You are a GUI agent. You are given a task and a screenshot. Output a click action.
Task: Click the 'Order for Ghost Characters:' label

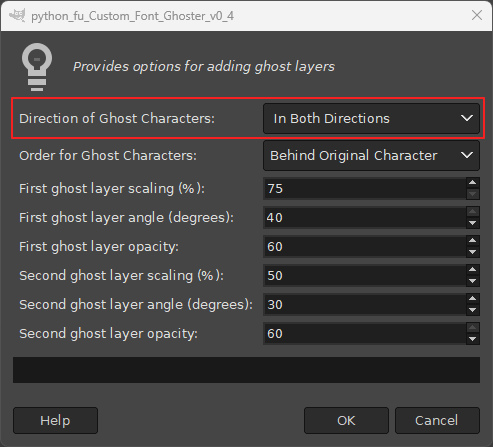[108, 156]
